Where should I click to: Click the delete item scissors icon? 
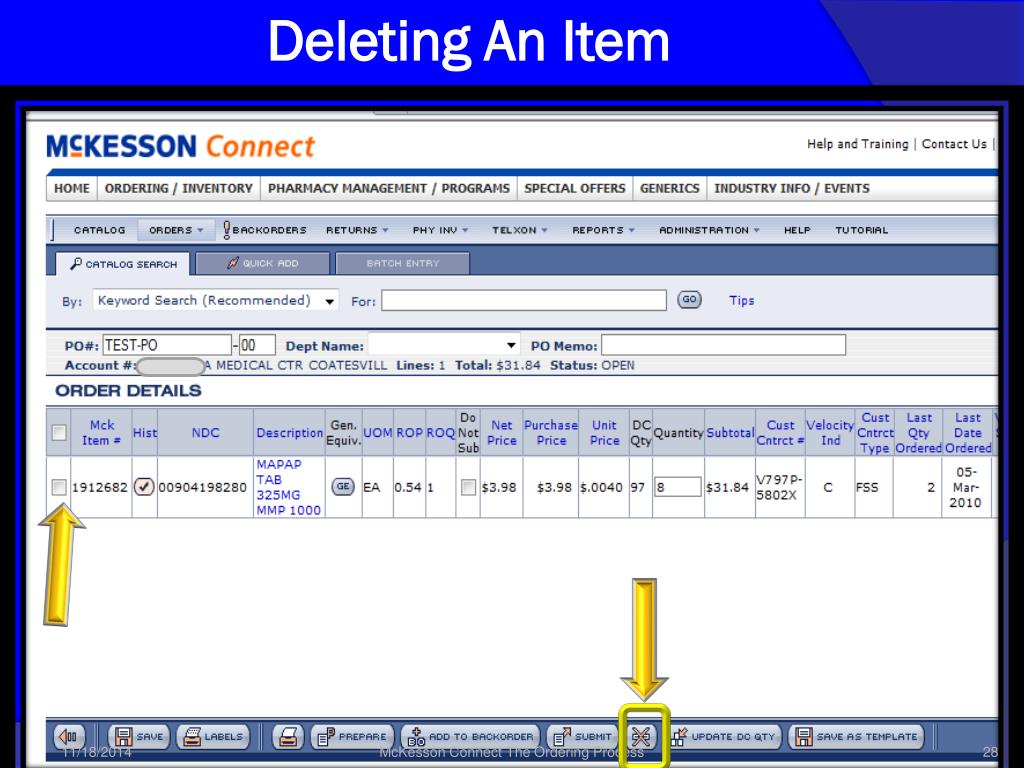(641, 737)
